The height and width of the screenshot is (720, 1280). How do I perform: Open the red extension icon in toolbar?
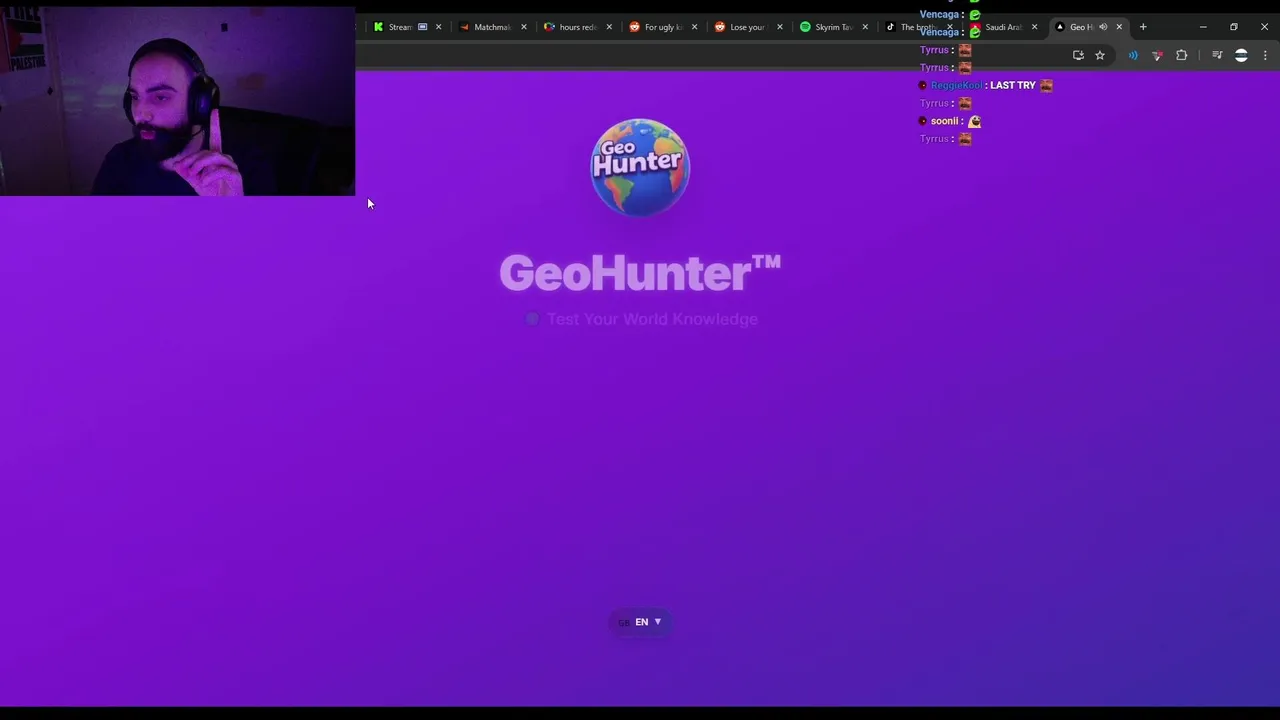tap(1157, 55)
